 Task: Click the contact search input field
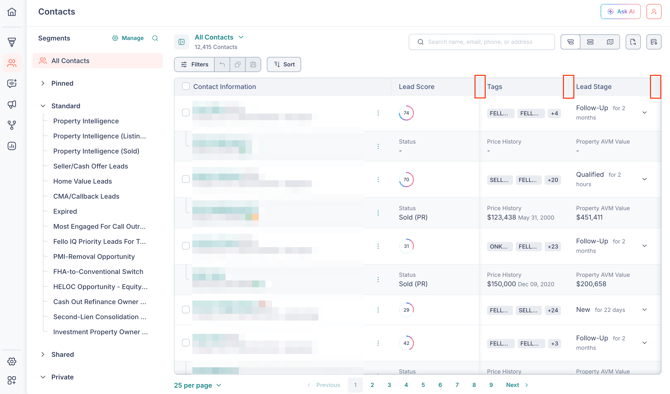click(x=482, y=42)
